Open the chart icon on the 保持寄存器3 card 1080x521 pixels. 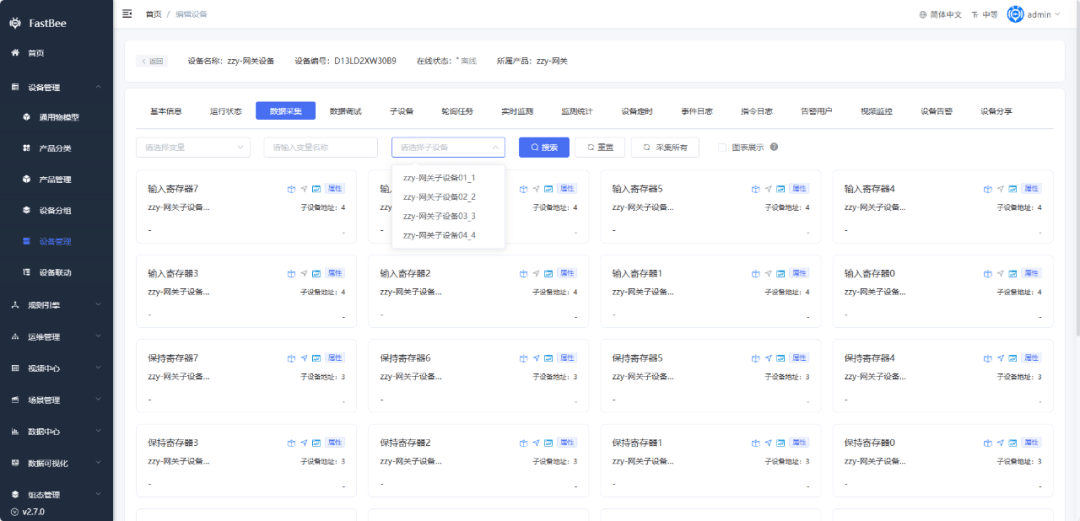coord(316,442)
